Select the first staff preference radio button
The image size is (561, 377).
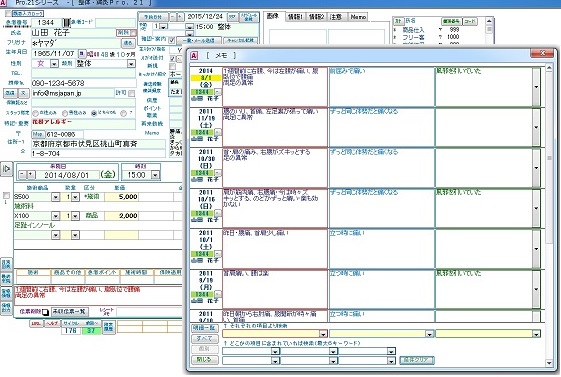[35, 113]
